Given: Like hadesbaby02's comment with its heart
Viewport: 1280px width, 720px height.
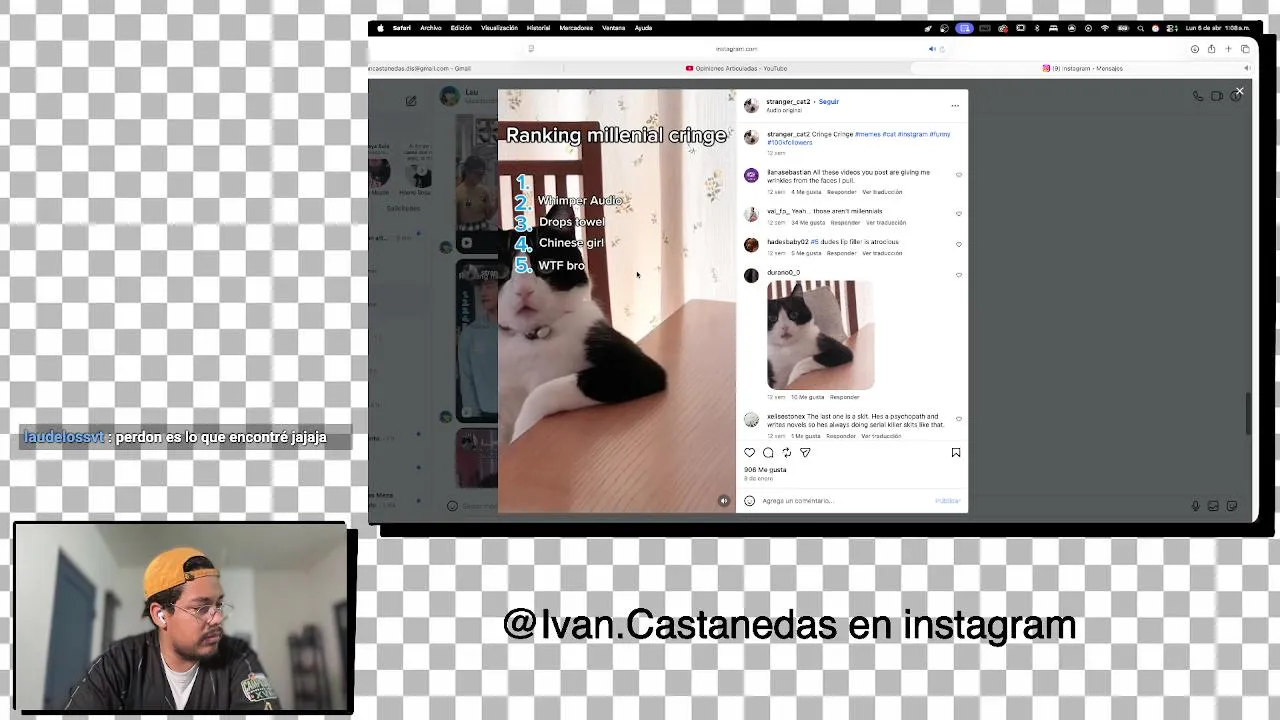Looking at the screenshot, I should tap(958, 244).
